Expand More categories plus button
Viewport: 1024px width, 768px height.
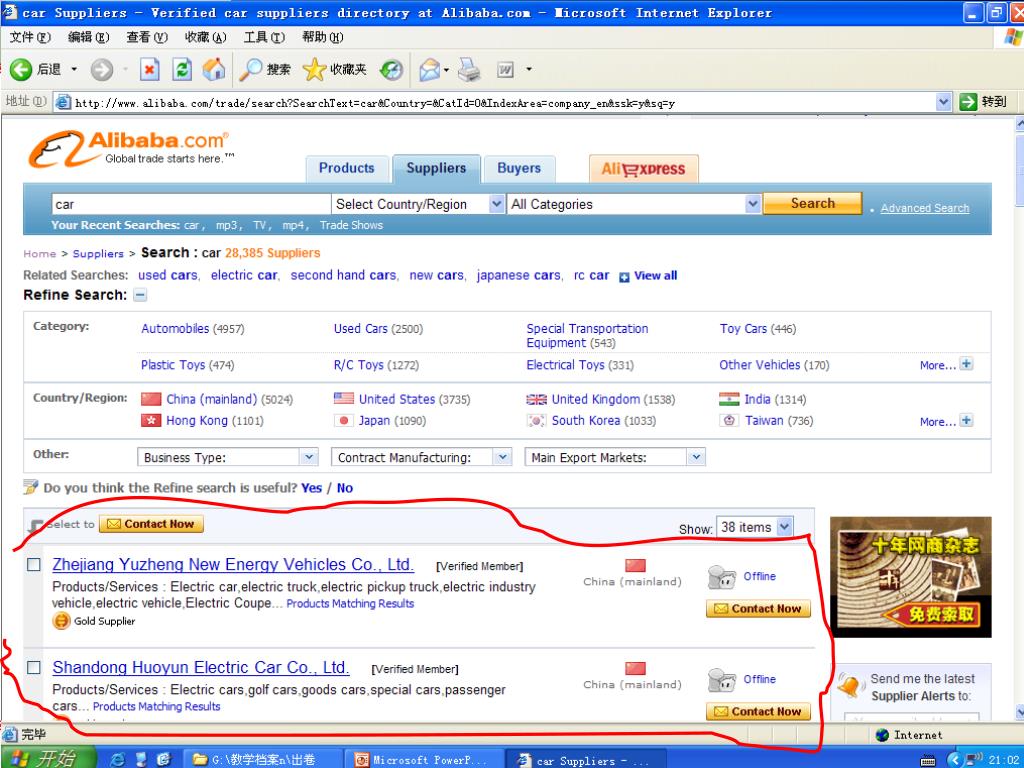[x=966, y=364]
